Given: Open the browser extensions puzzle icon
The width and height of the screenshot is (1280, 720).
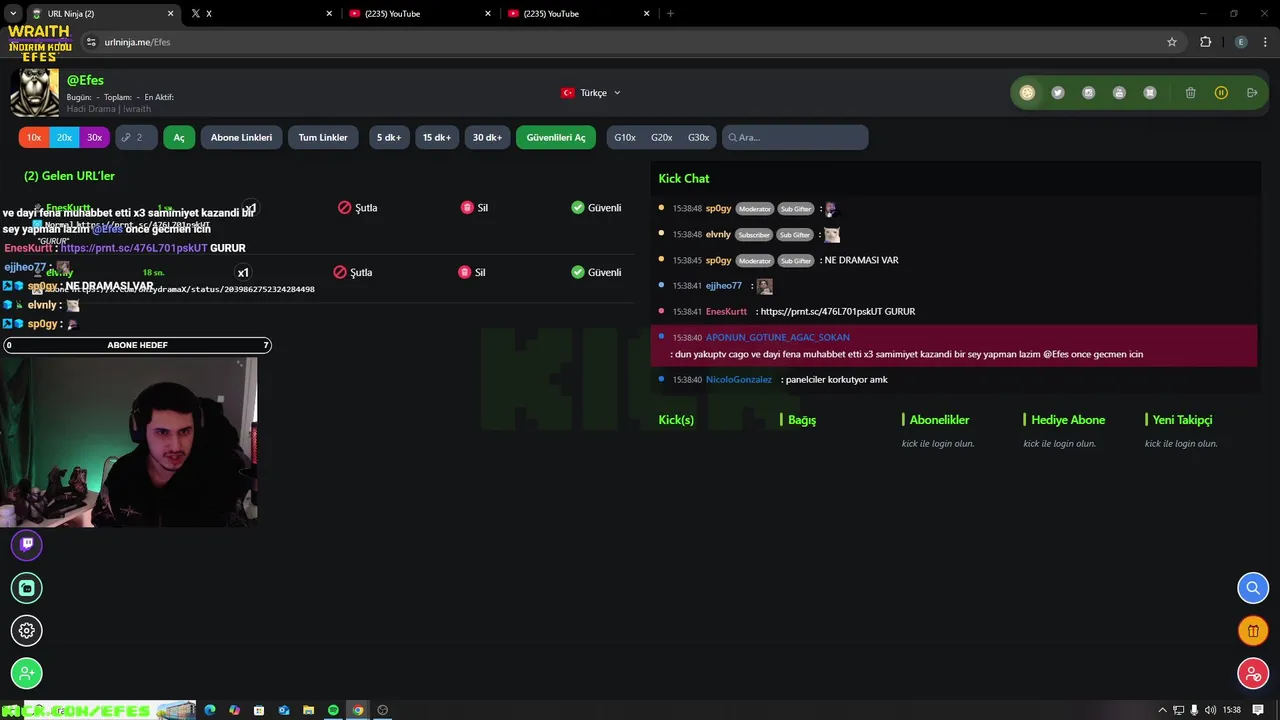Looking at the screenshot, I should 1205,42.
